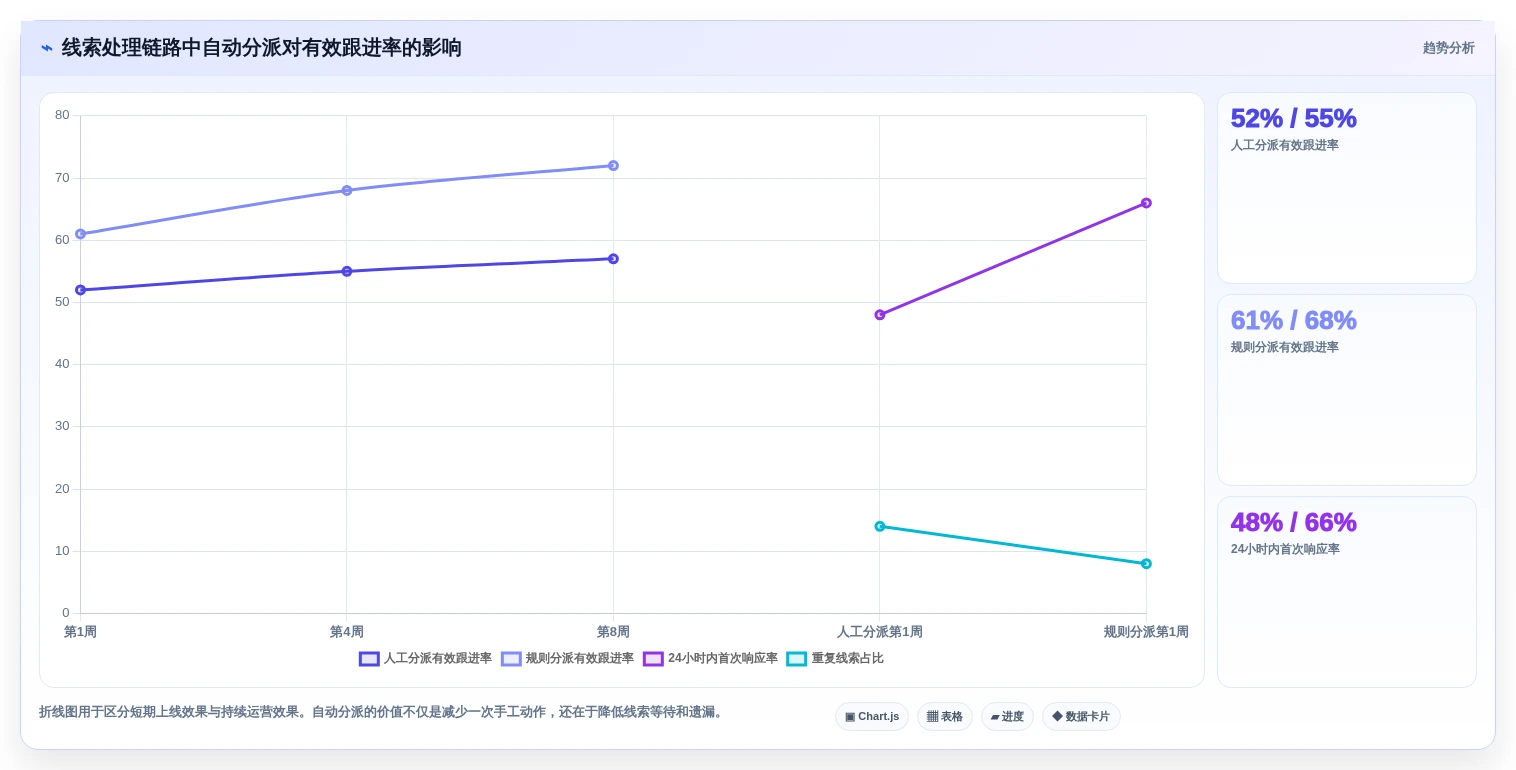Open the 52% / 55% data card
Viewport: 1516px width, 770px height.
point(1346,188)
